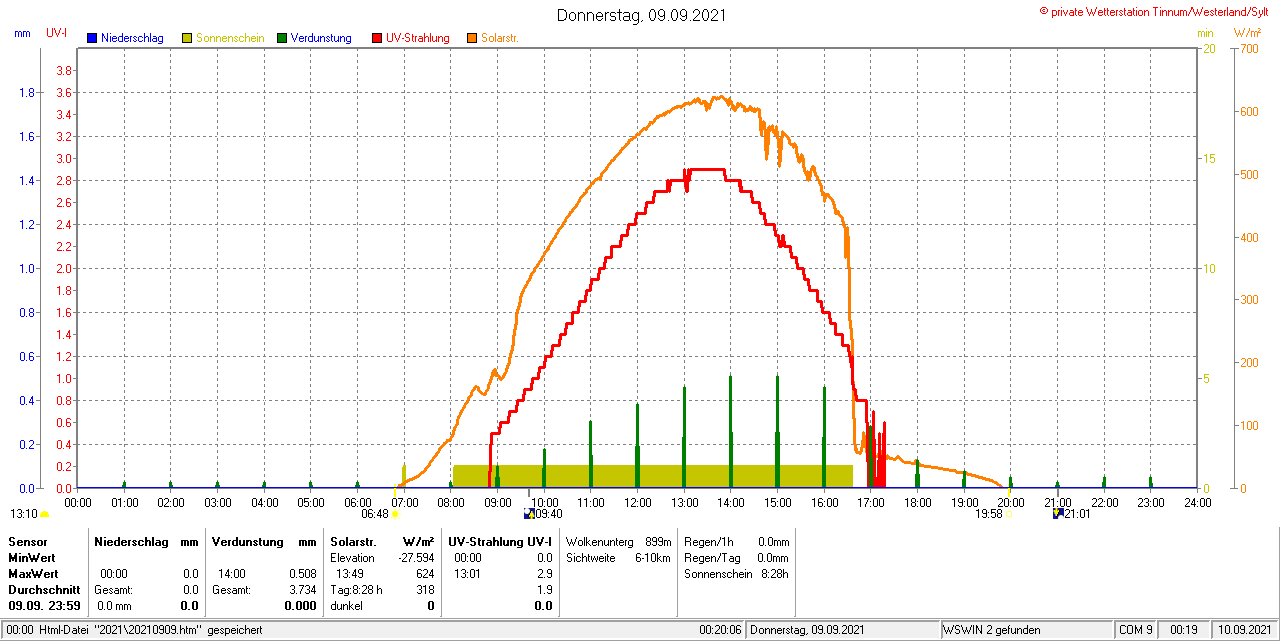Click the yellow min axis unit label

click(1206, 33)
